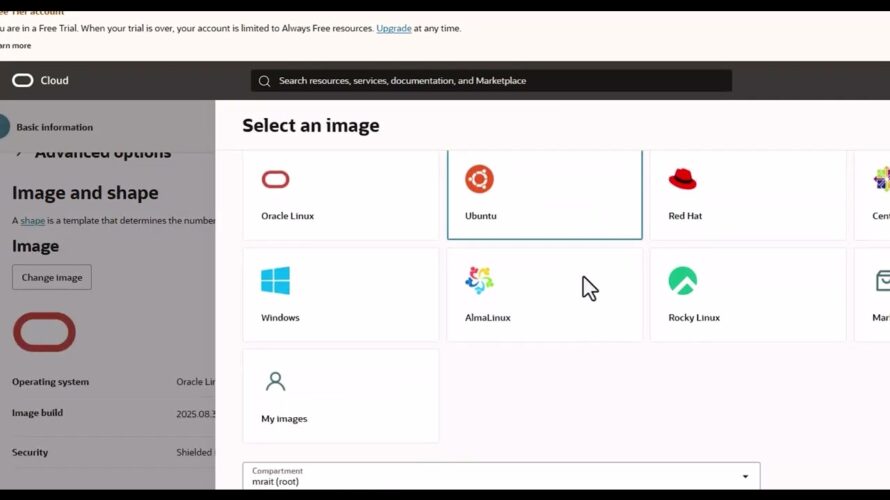The width and height of the screenshot is (890, 500).
Task: Click the Ubuntu label text
Action: pos(481,216)
